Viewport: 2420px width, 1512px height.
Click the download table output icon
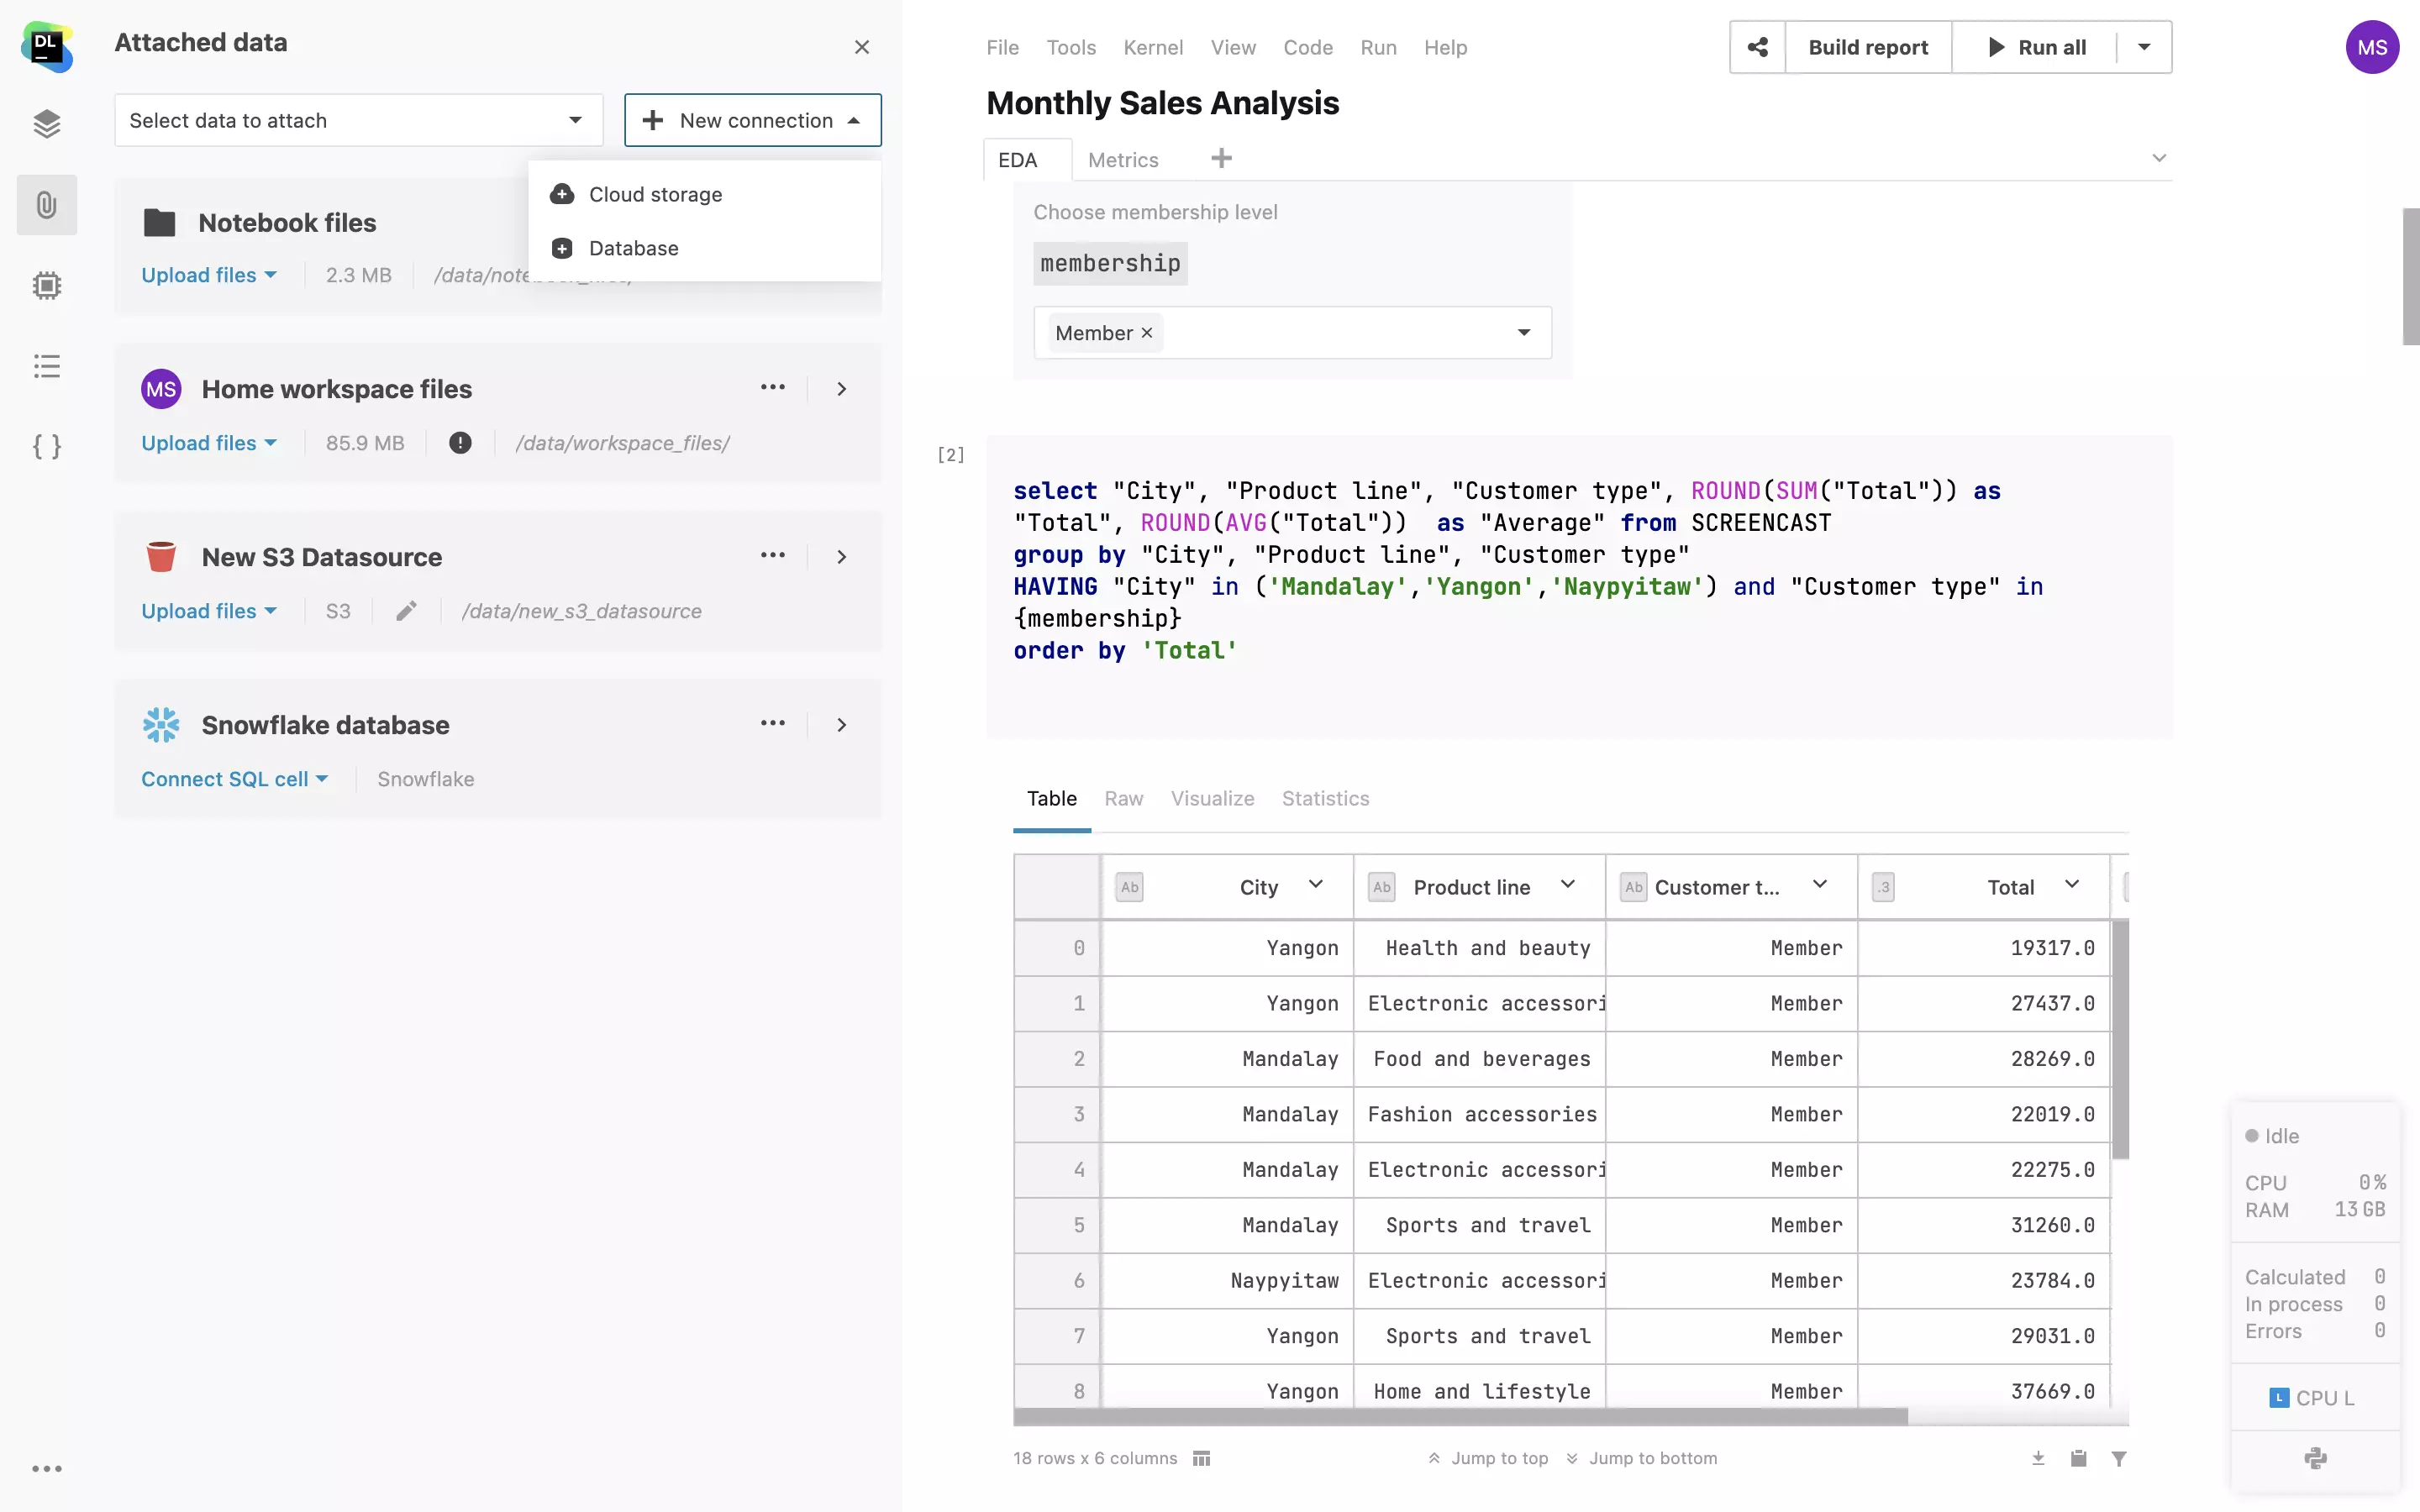coord(2038,1458)
